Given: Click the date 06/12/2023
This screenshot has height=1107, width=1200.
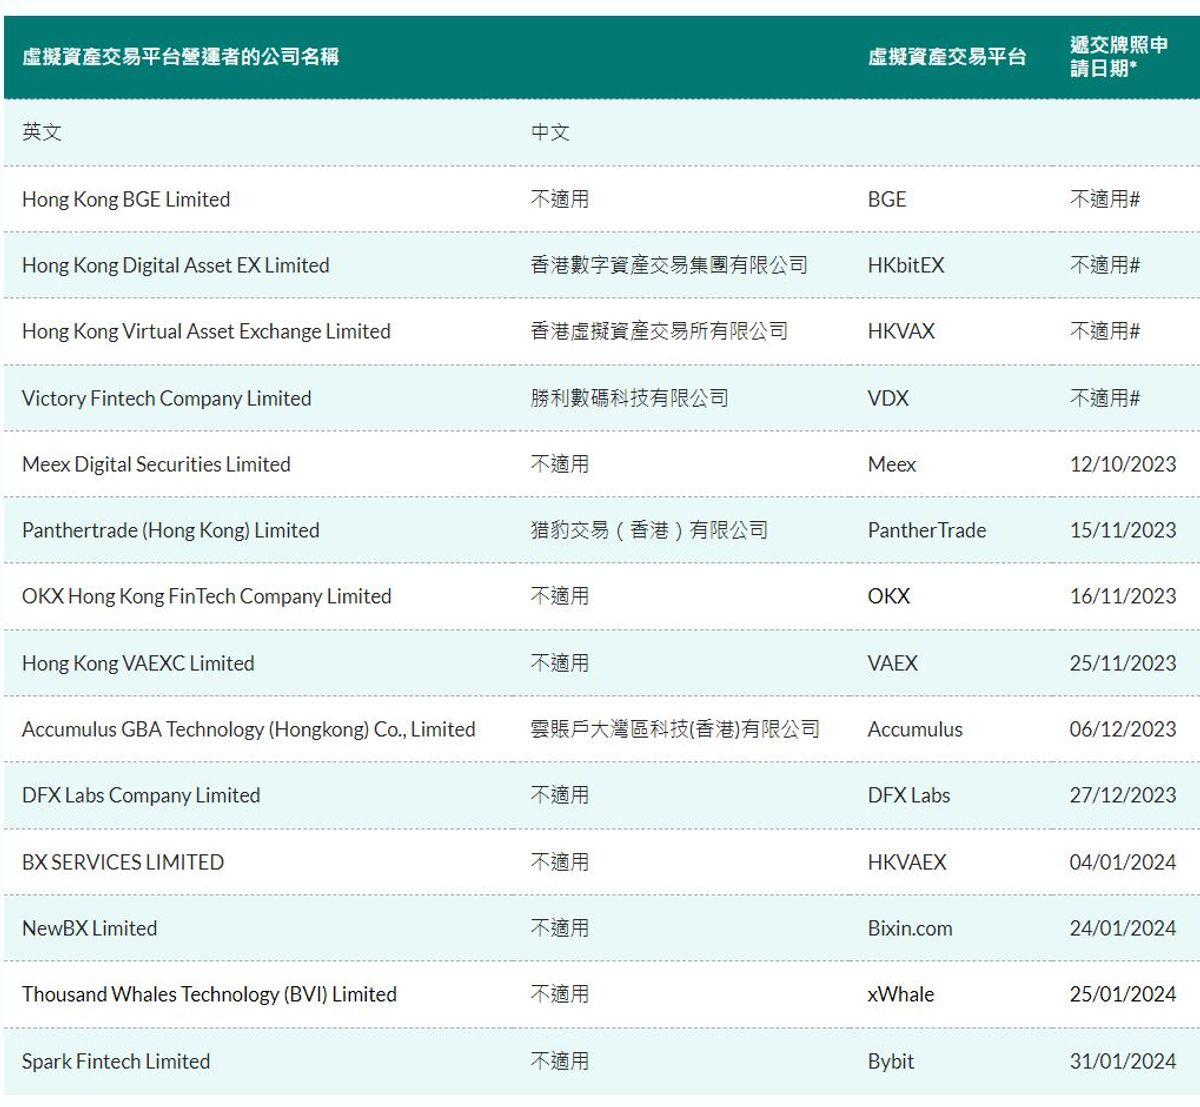Looking at the screenshot, I should click(1123, 729).
